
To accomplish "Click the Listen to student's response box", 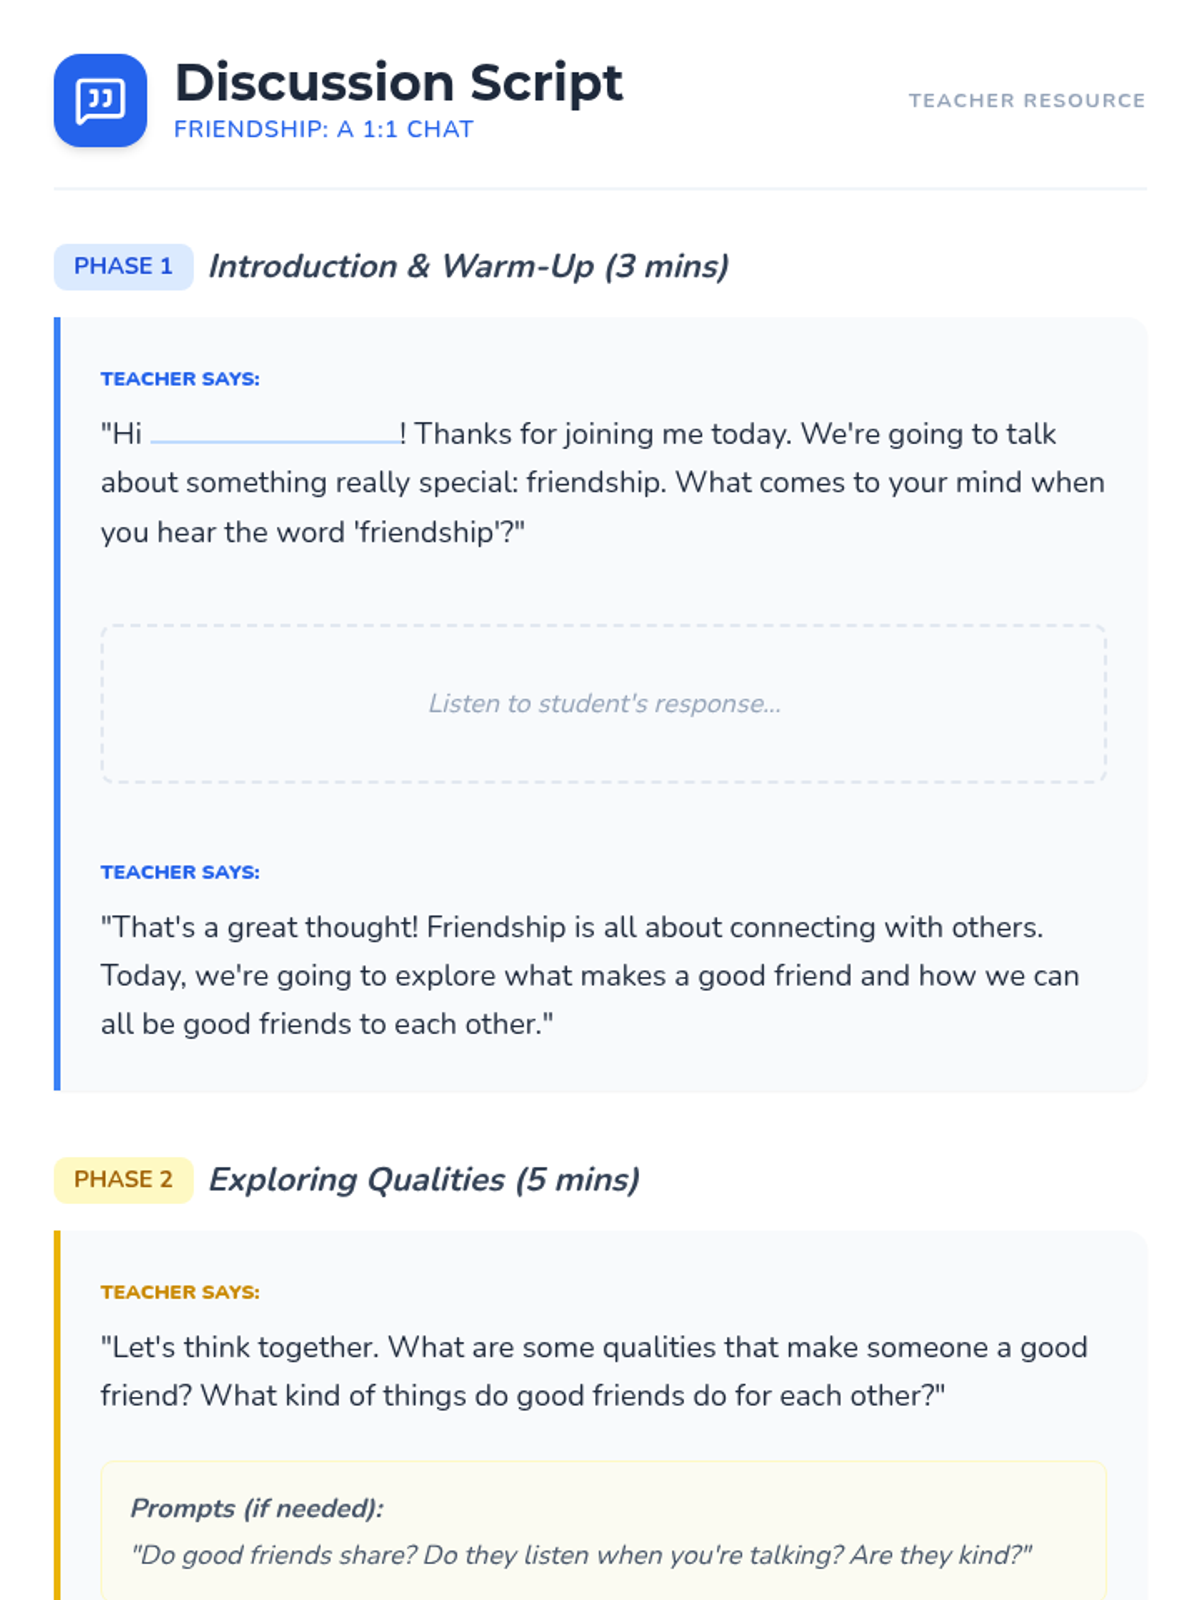I will click(x=603, y=704).
